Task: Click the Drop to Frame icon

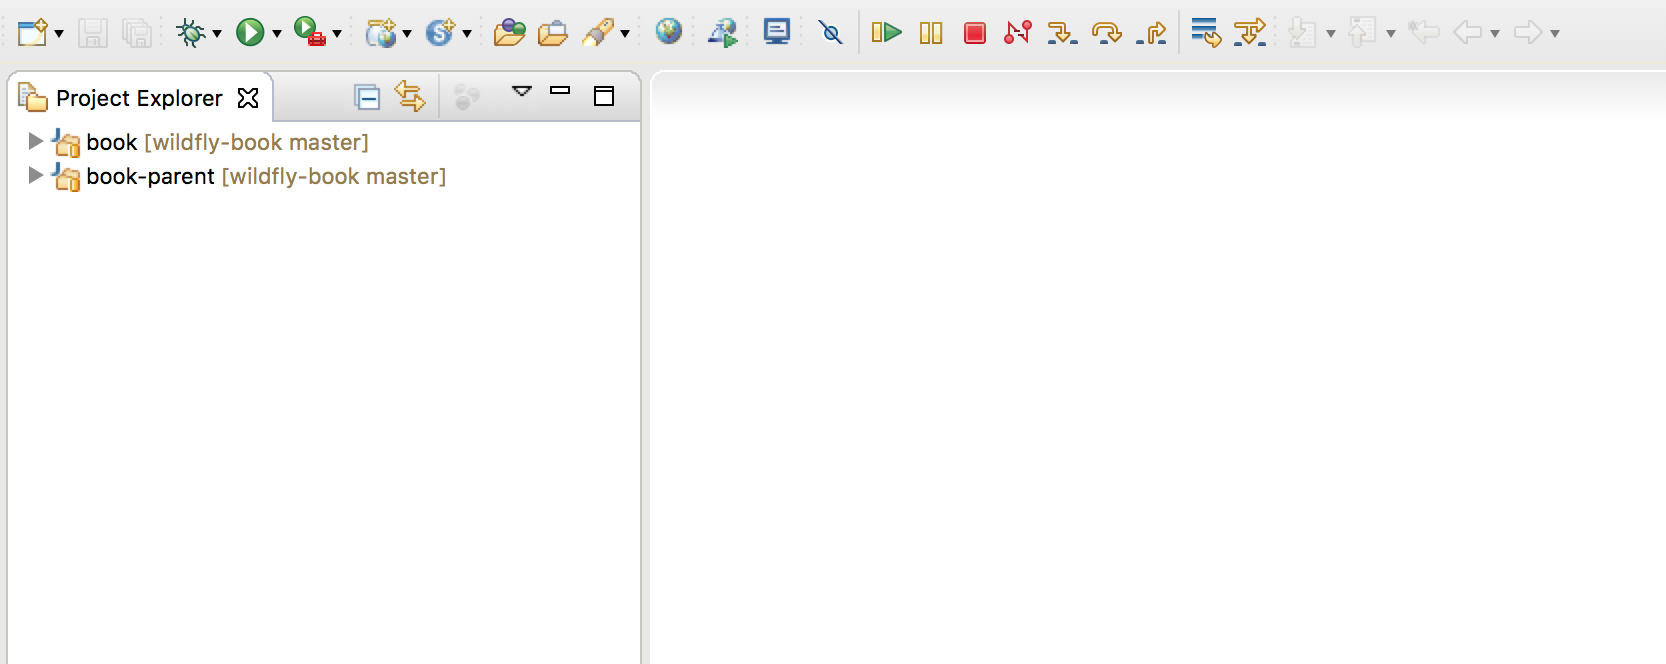Action: (x=1206, y=33)
